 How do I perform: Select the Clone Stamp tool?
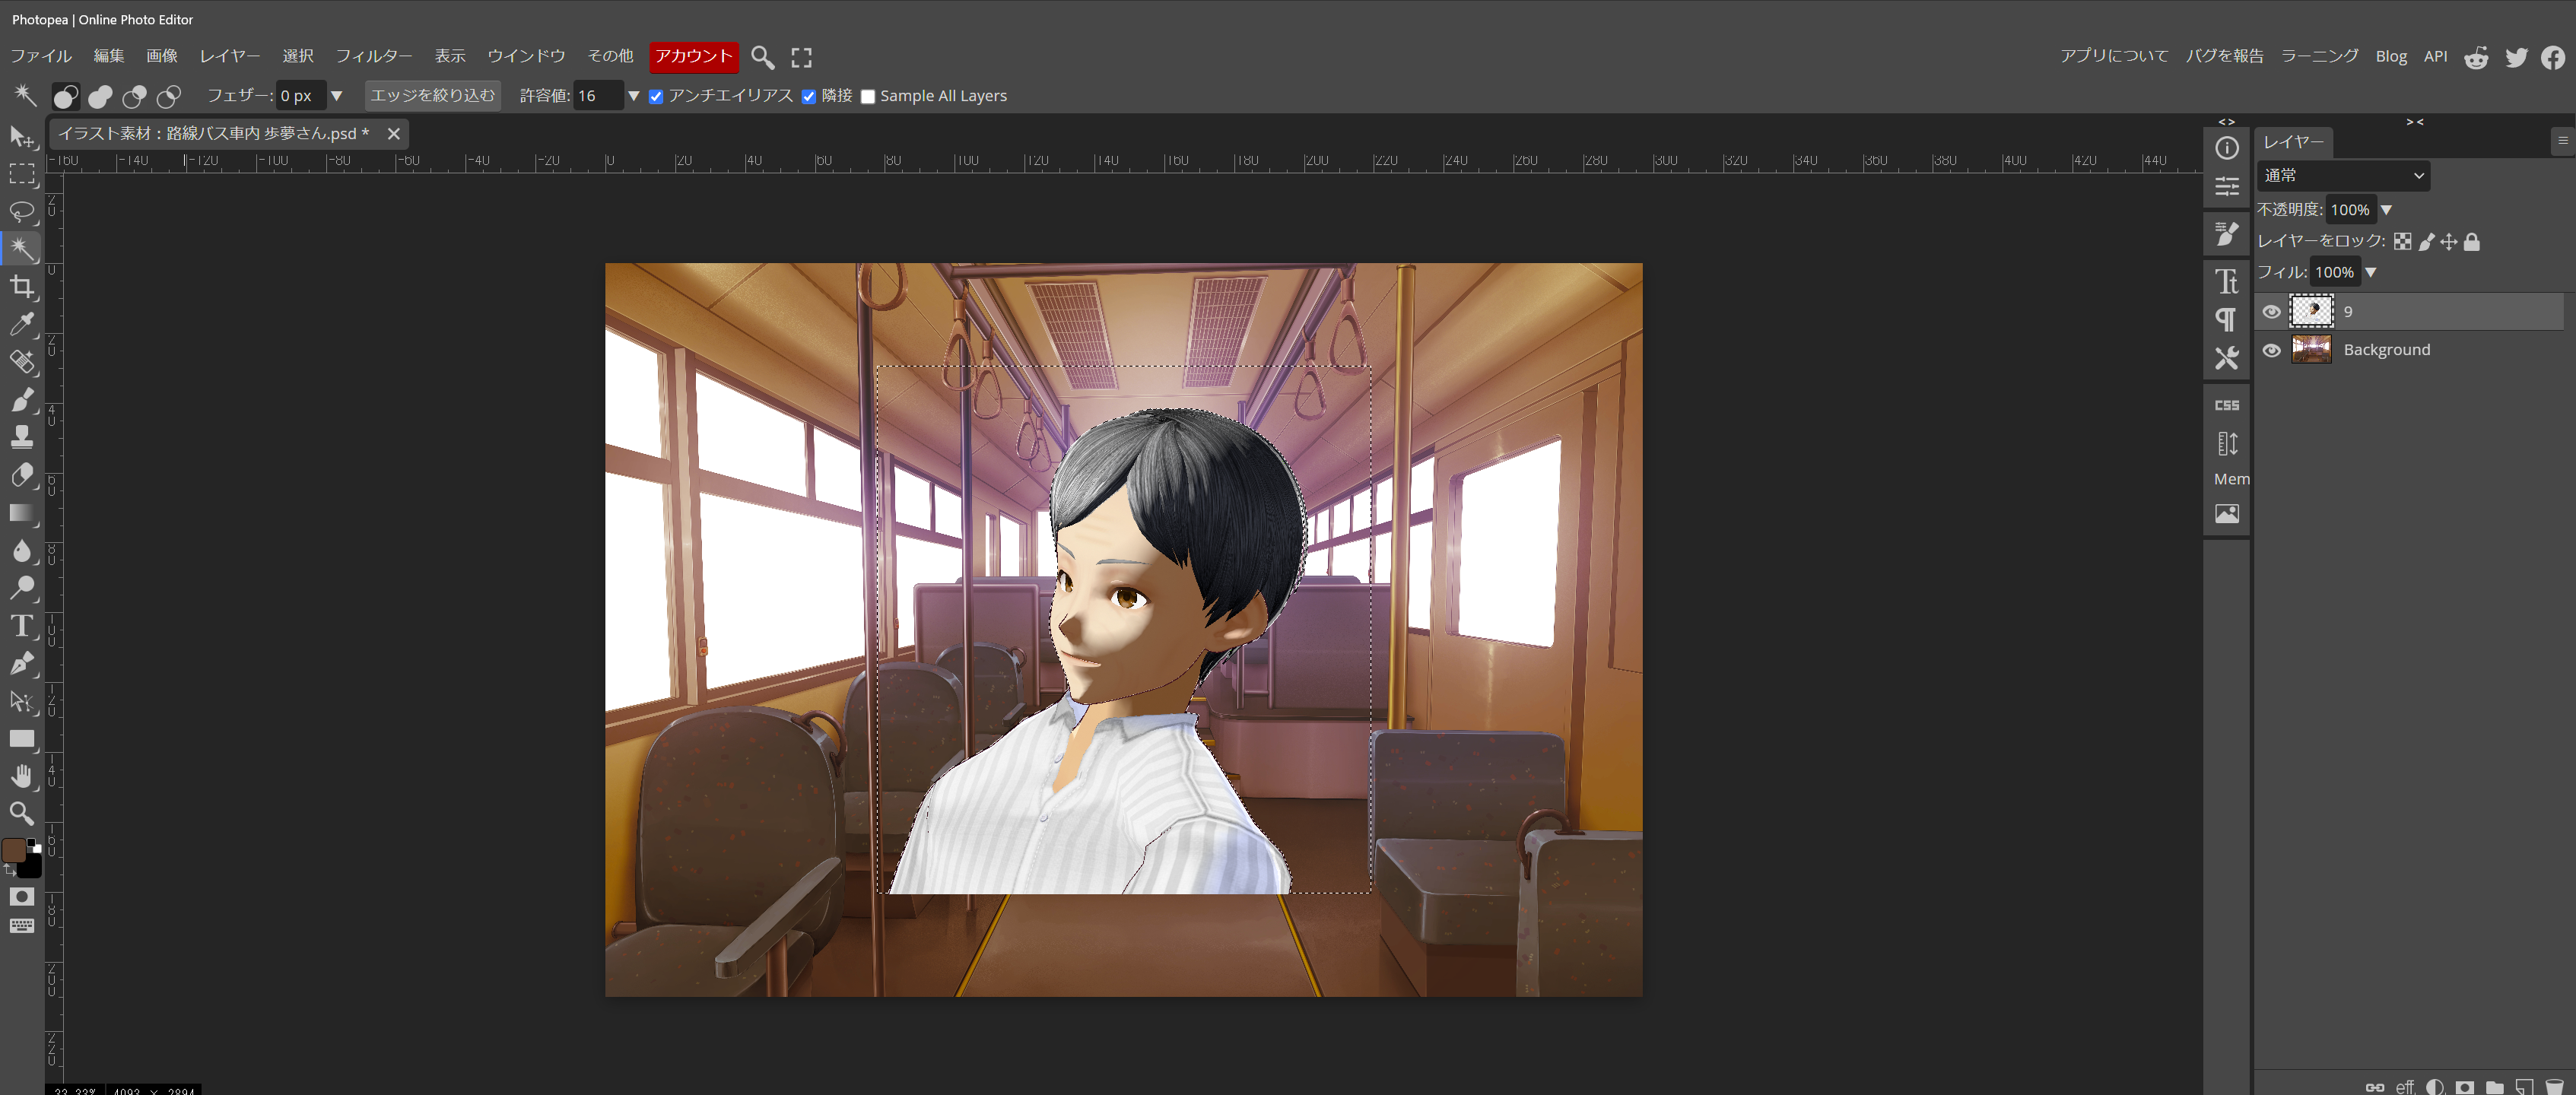tap(22, 437)
